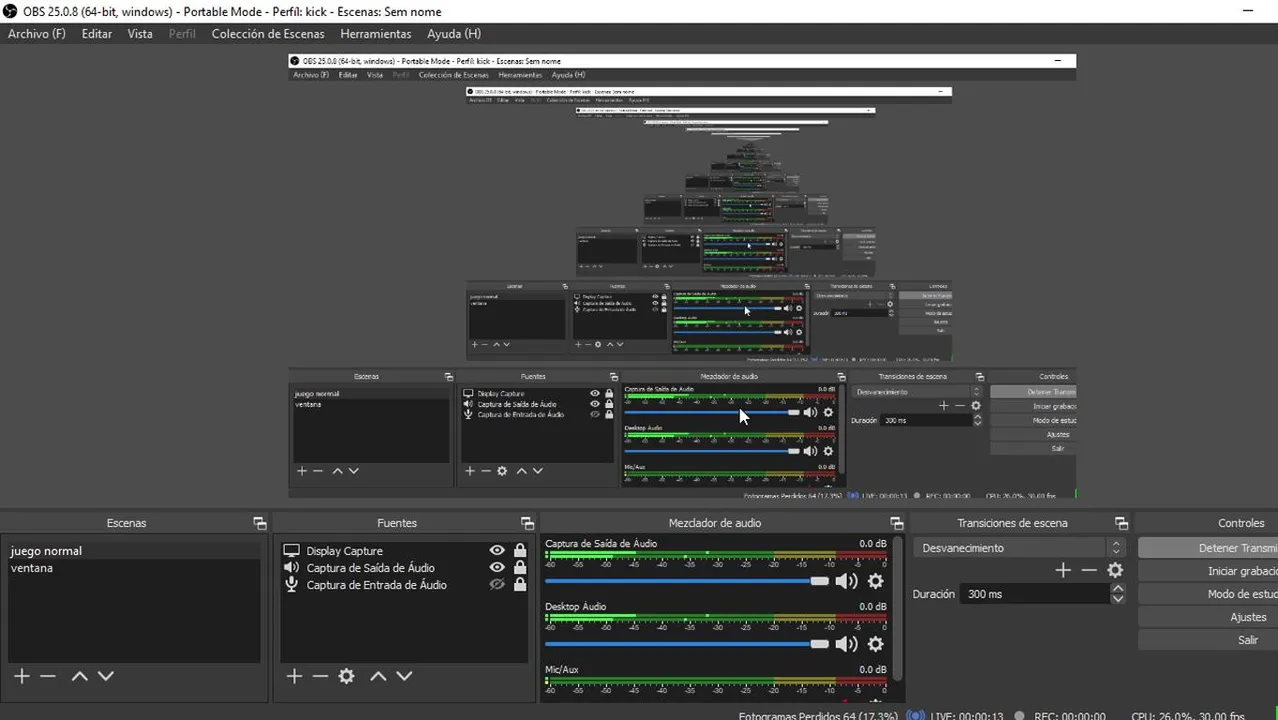Select the Captura de Entrada de Áudio source row

tap(404, 585)
